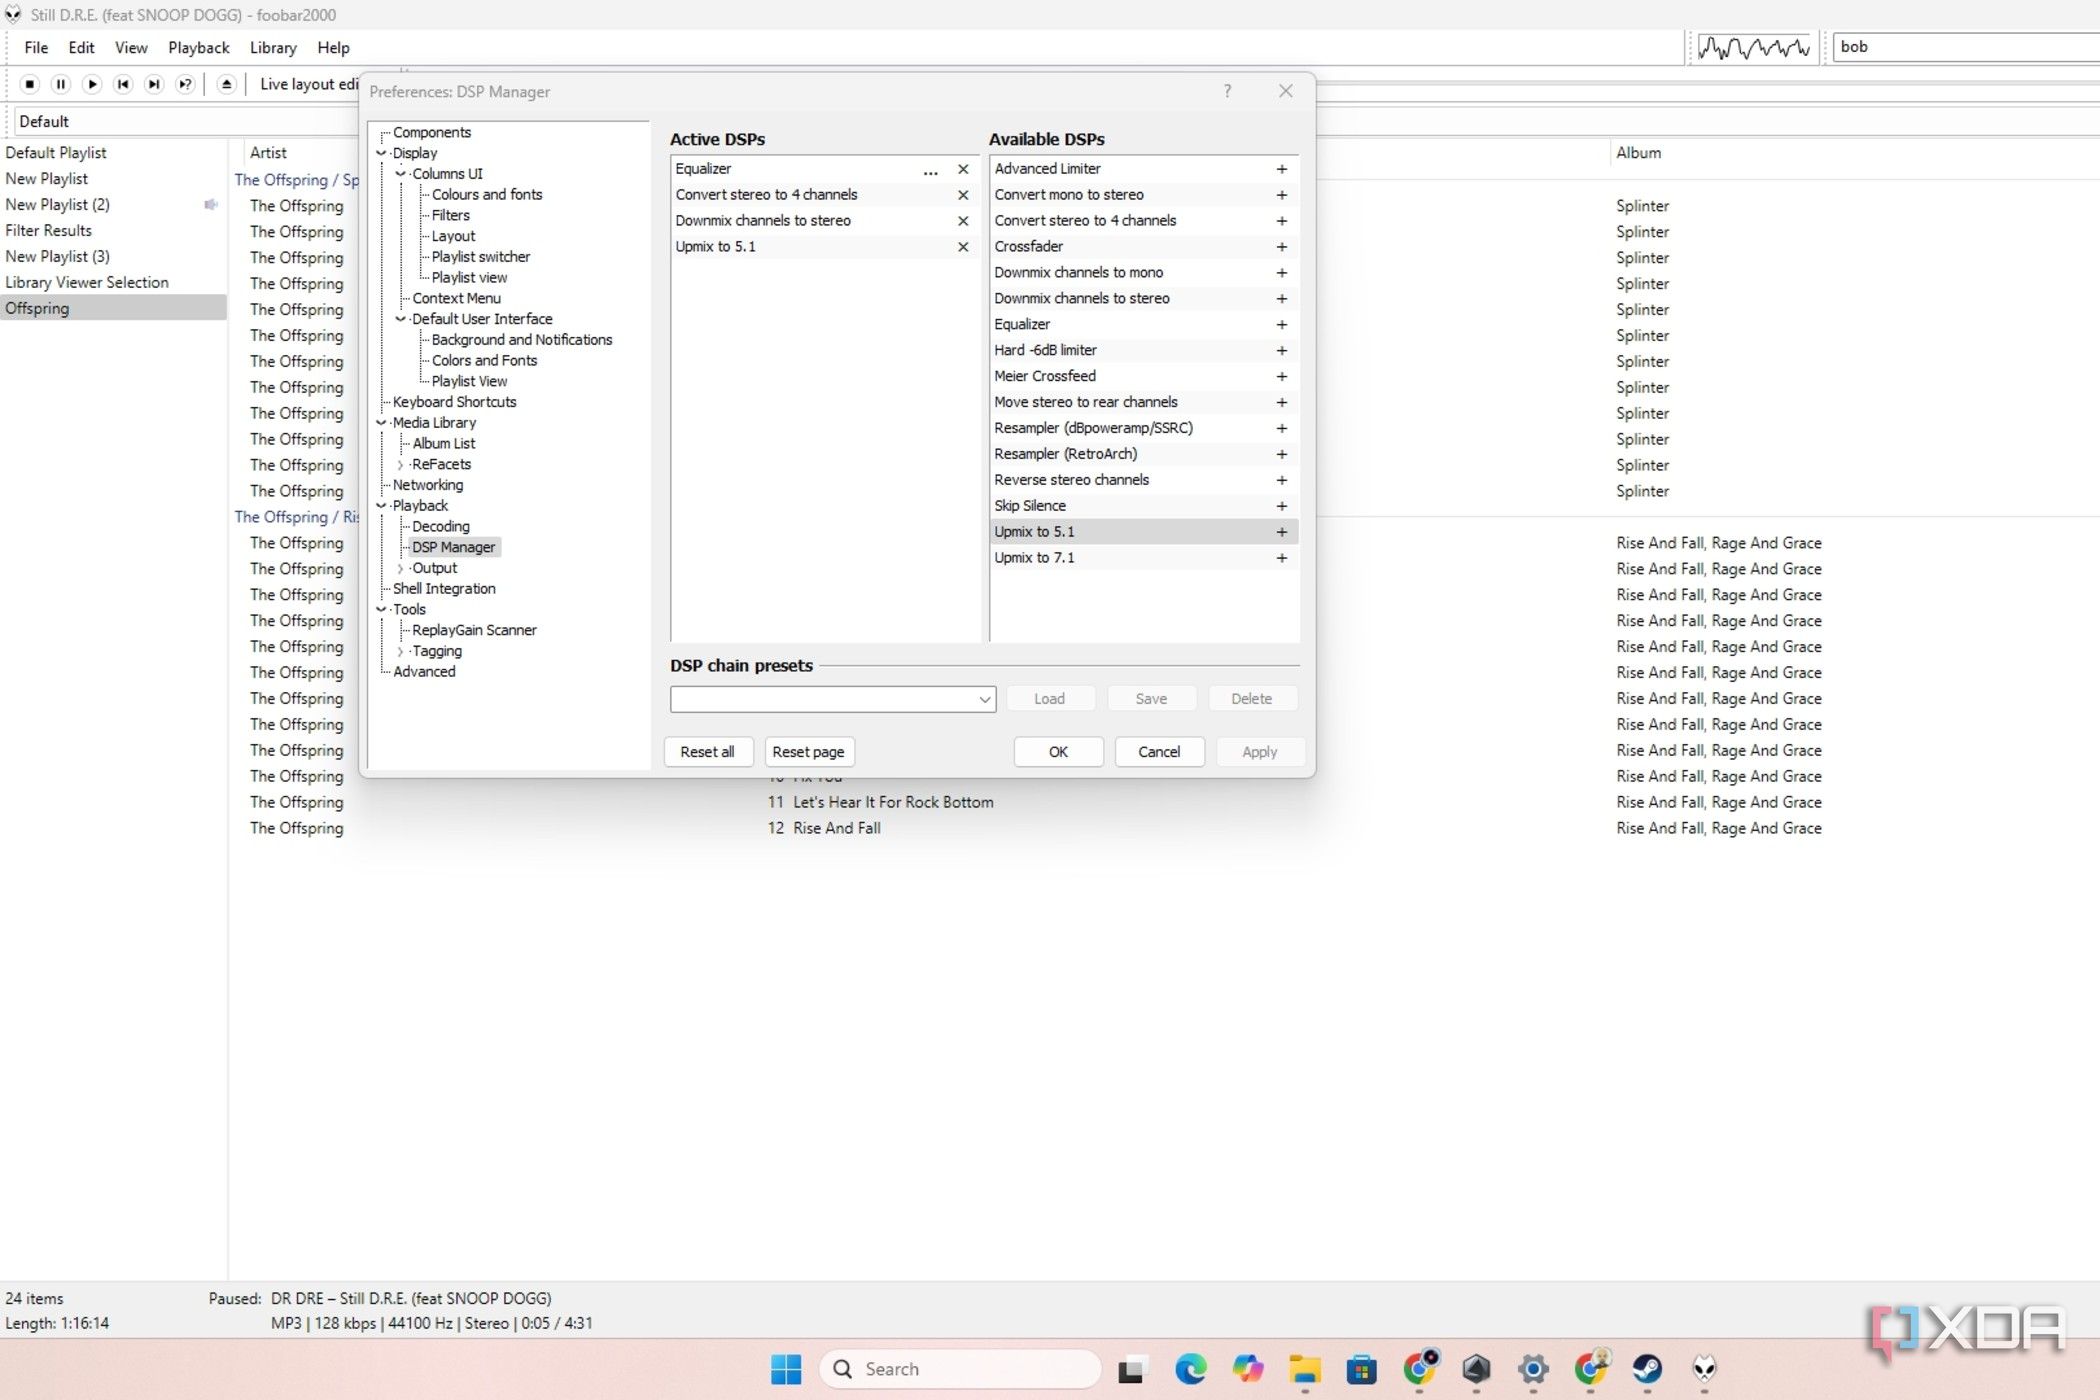Open the Playback menu

pos(198,48)
